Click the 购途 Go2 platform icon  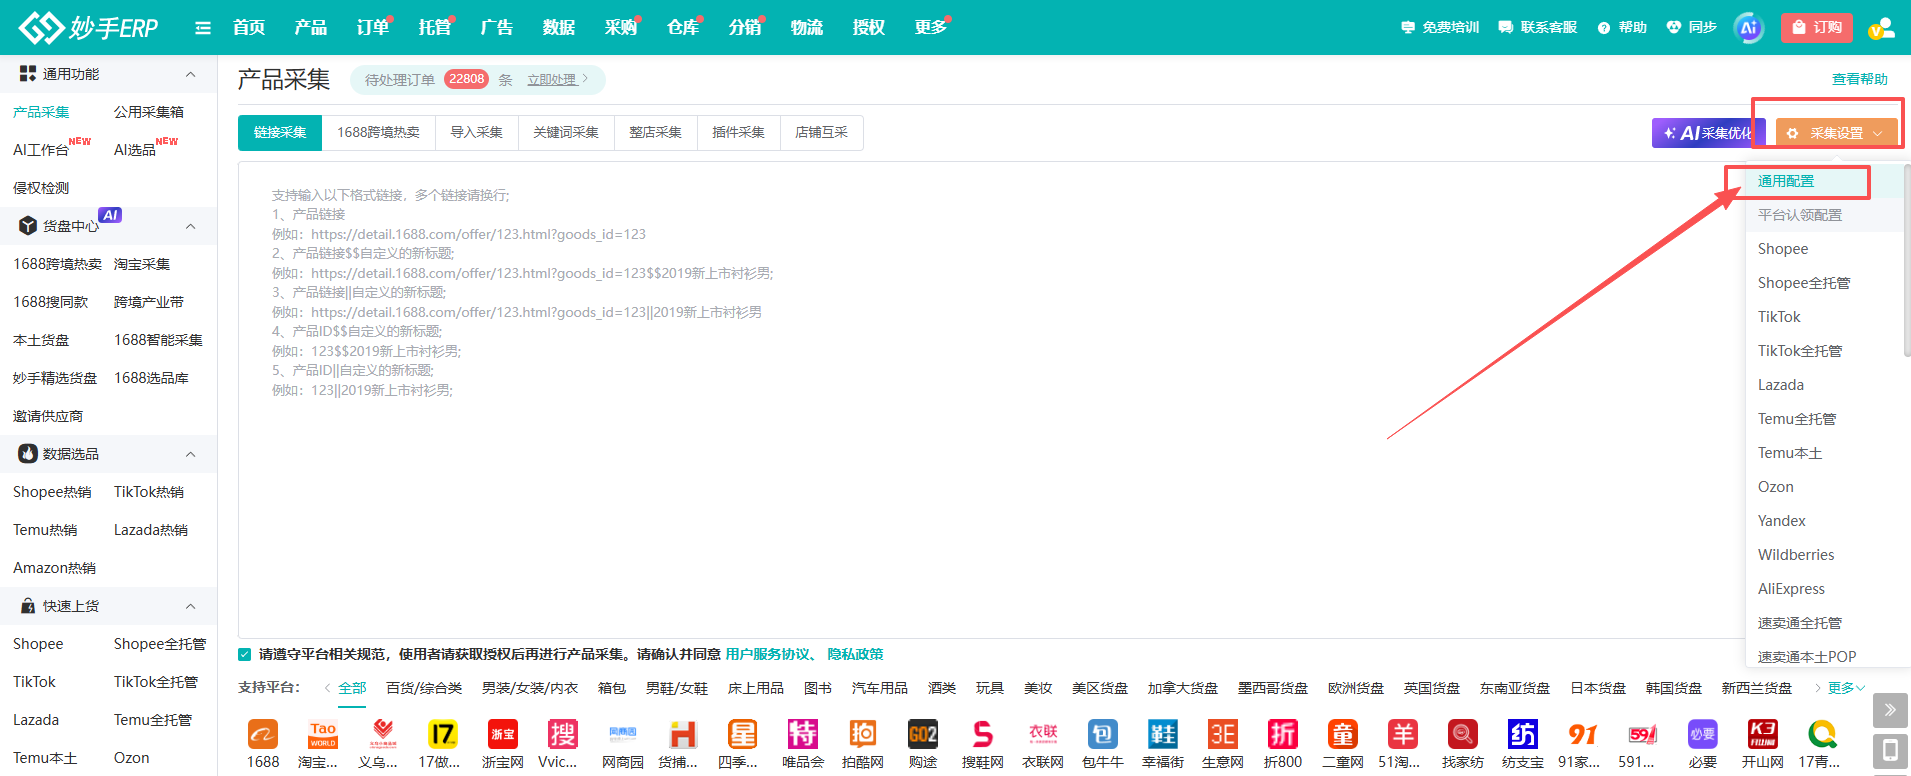pyautogui.click(x=922, y=734)
